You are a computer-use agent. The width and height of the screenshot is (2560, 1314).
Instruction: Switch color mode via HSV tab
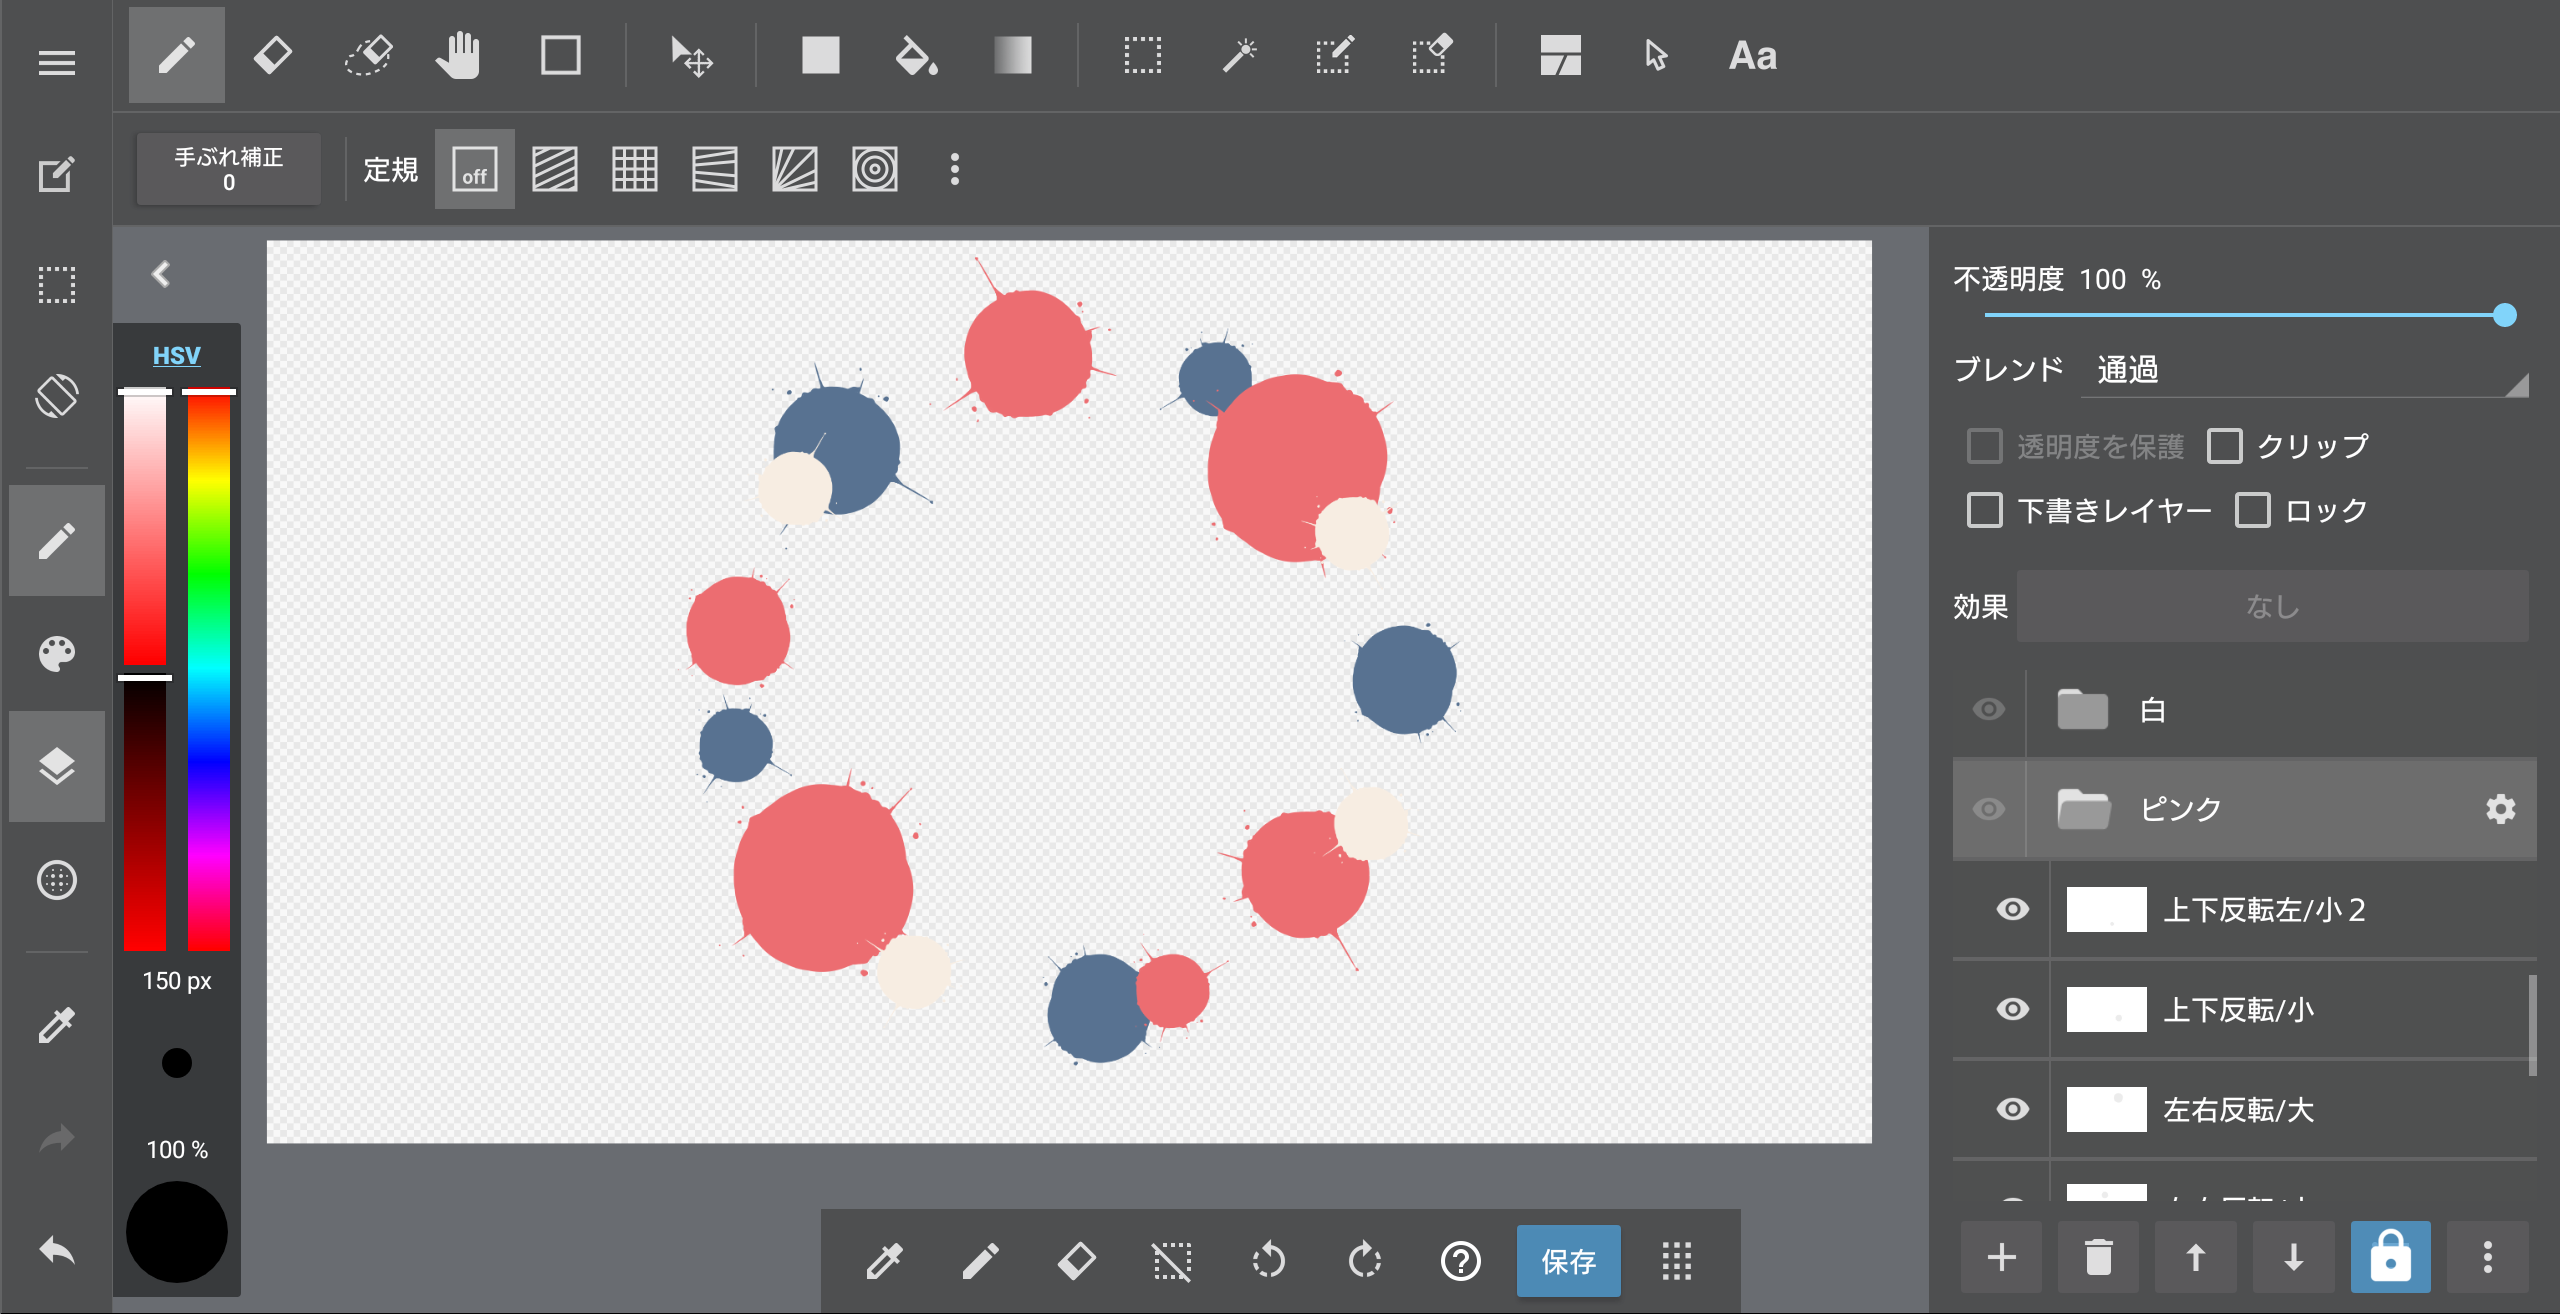point(176,355)
